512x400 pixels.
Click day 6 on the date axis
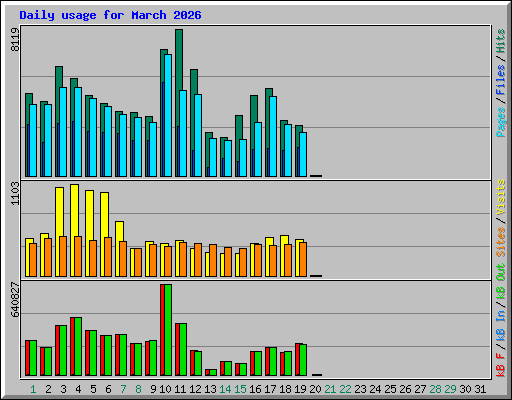108,389
